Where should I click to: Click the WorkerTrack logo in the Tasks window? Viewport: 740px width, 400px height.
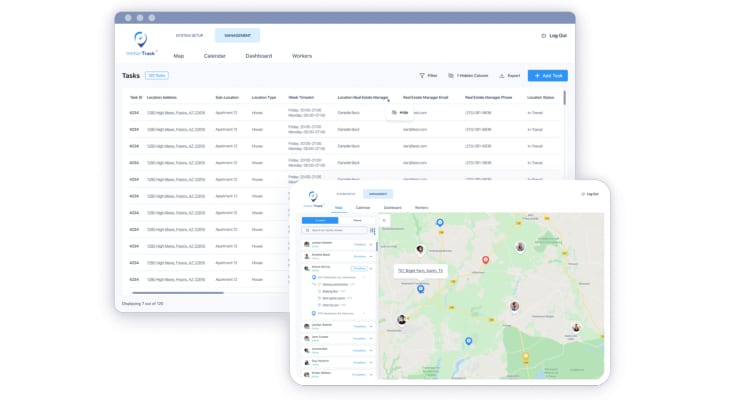coord(141,44)
